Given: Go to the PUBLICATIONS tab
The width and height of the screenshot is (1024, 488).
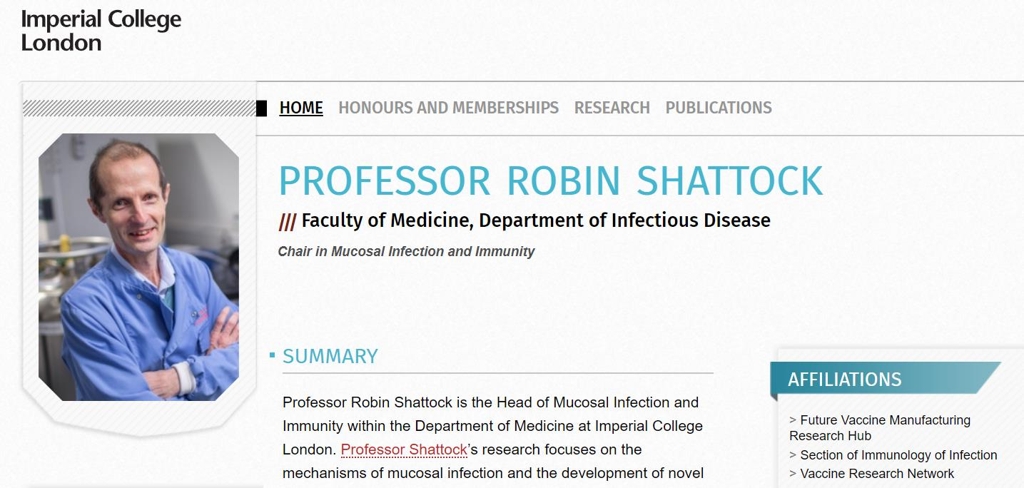Looking at the screenshot, I should coord(718,108).
